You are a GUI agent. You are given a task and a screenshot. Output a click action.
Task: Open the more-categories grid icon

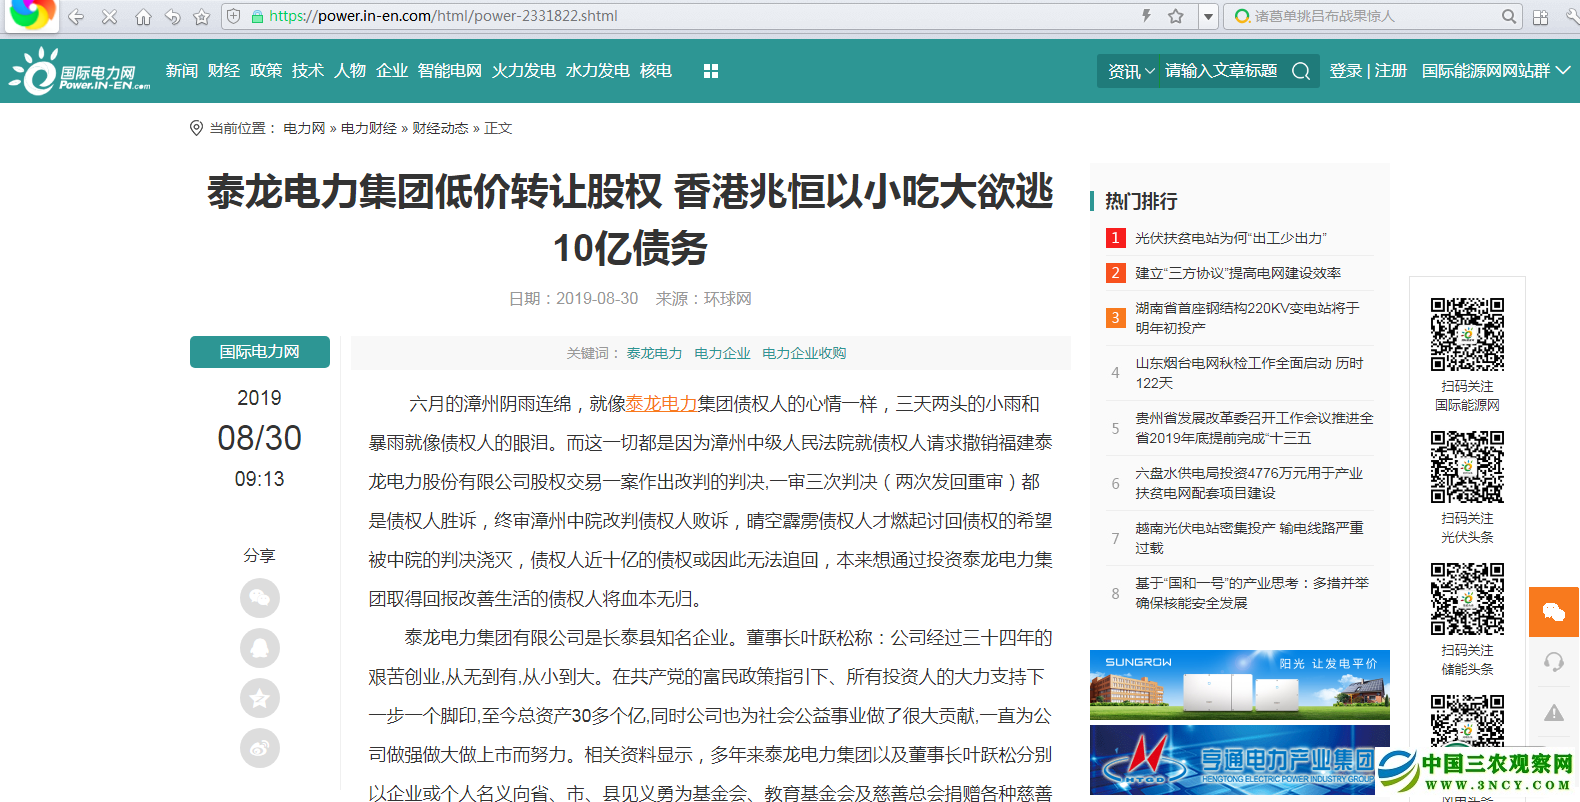(711, 71)
